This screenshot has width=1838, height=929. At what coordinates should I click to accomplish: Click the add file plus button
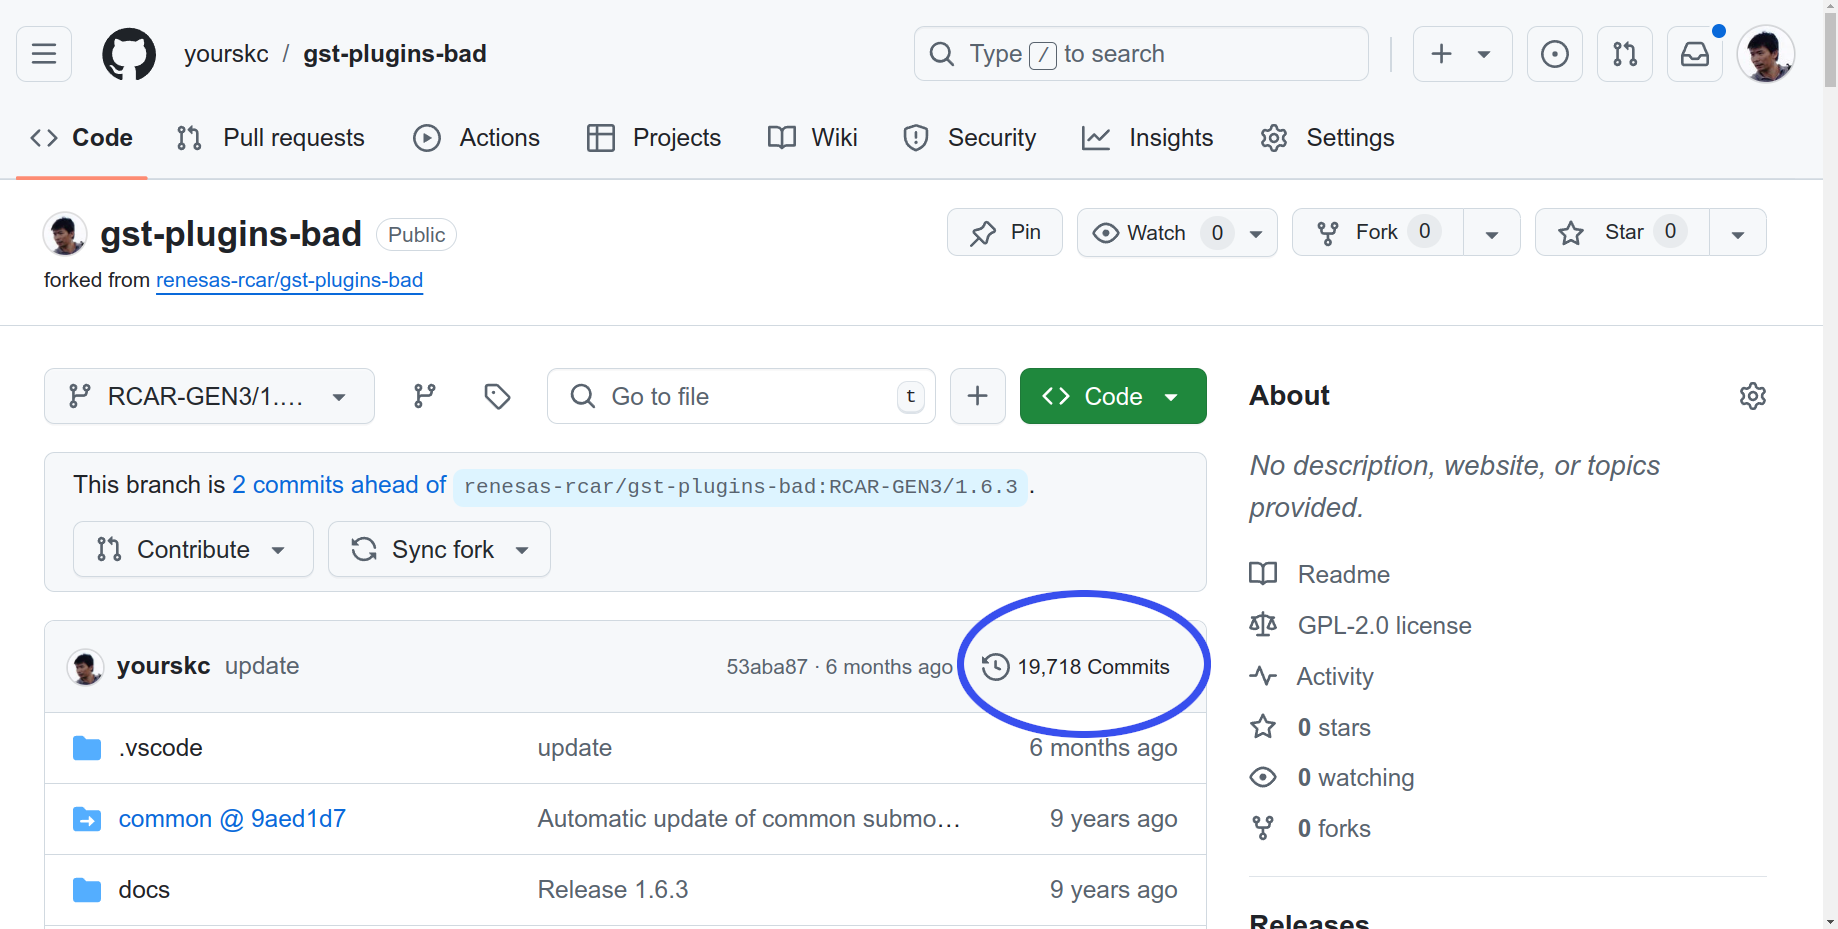tap(977, 396)
